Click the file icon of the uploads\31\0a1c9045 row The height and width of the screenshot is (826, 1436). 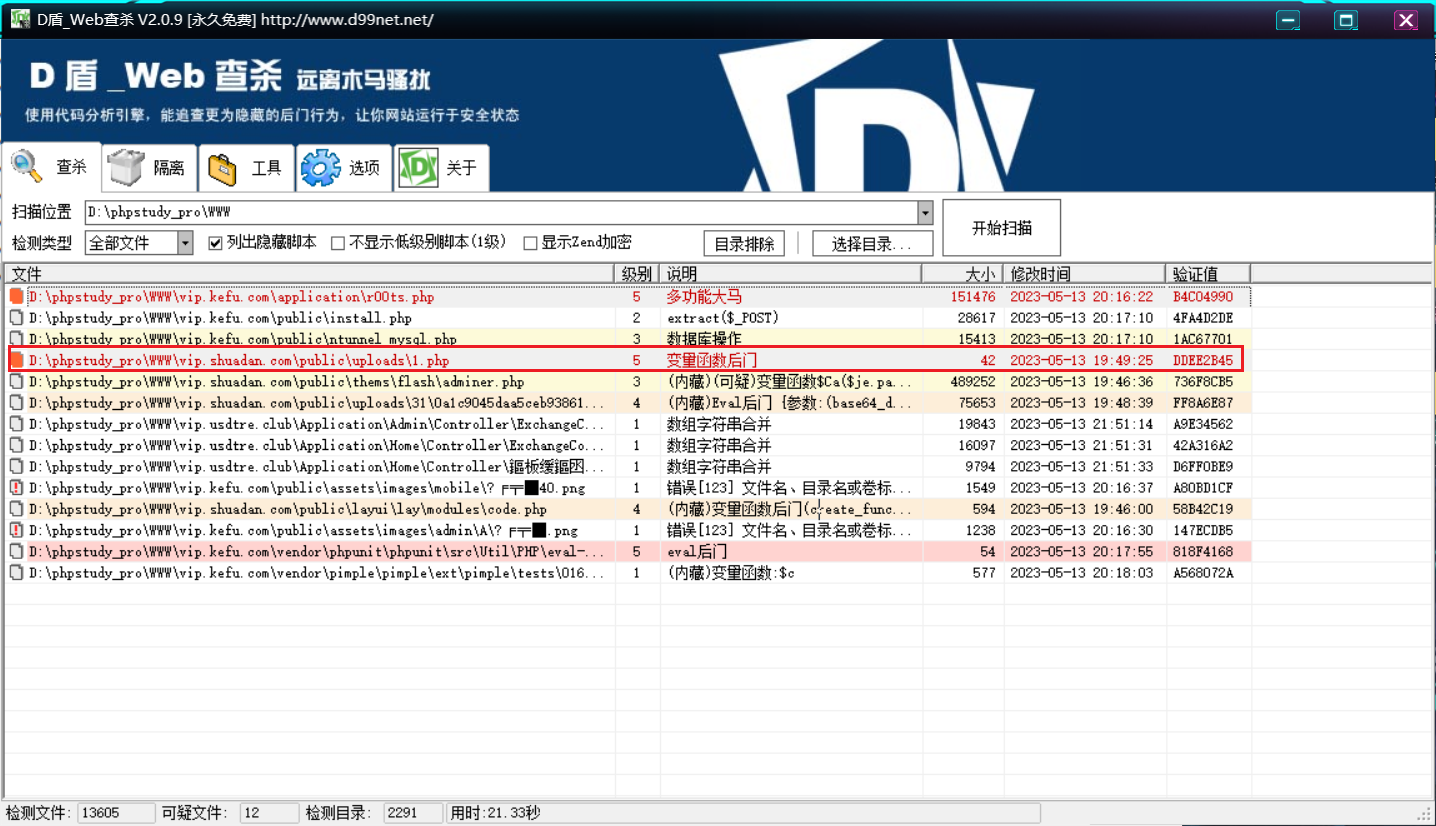tap(16, 403)
